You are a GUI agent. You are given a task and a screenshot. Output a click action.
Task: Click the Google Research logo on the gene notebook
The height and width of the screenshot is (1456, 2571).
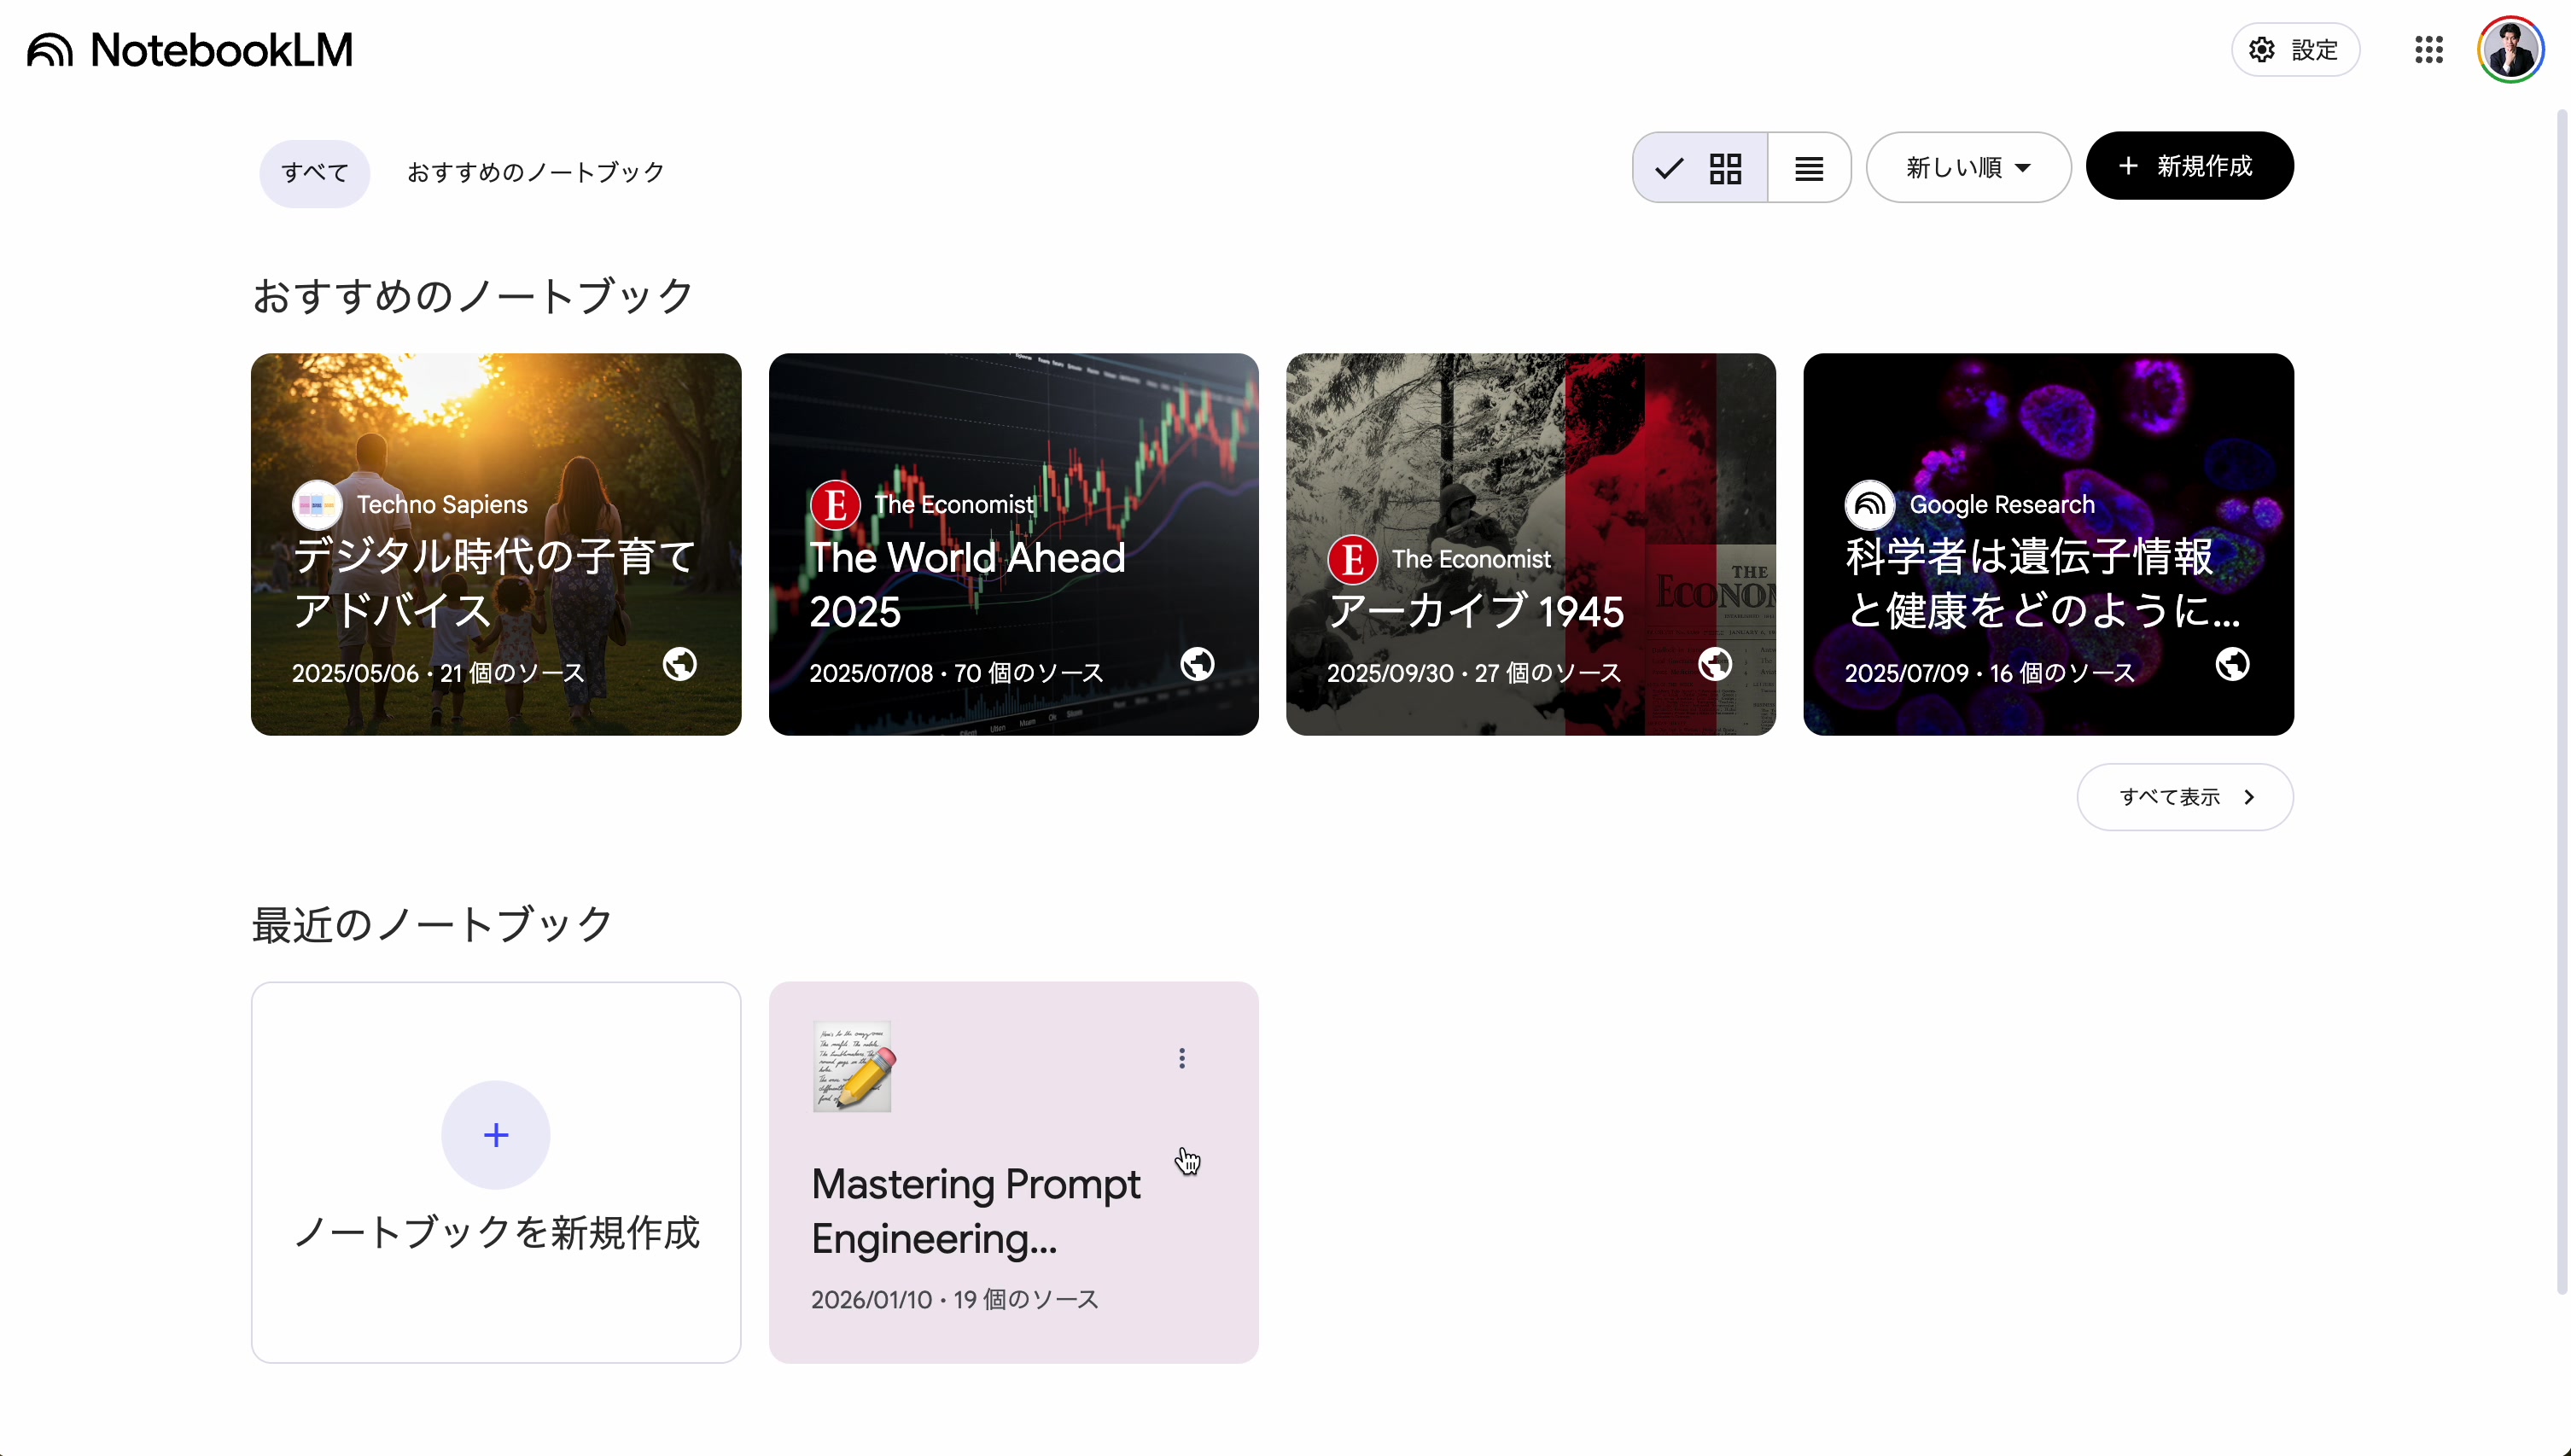tap(1870, 504)
